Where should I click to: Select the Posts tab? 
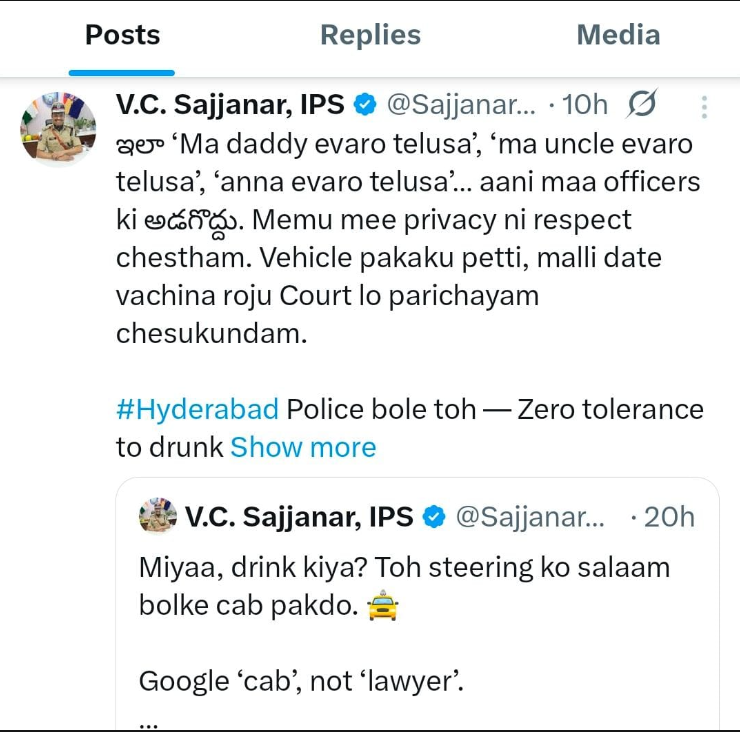pyautogui.click(x=122, y=36)
